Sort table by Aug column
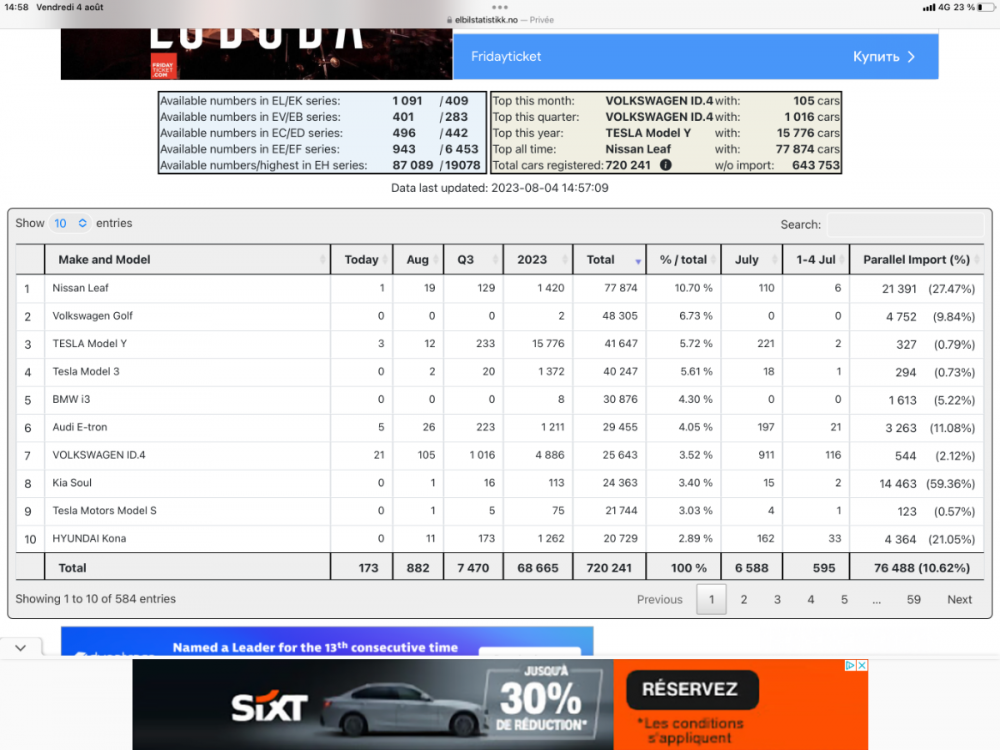 click(418, 260)
